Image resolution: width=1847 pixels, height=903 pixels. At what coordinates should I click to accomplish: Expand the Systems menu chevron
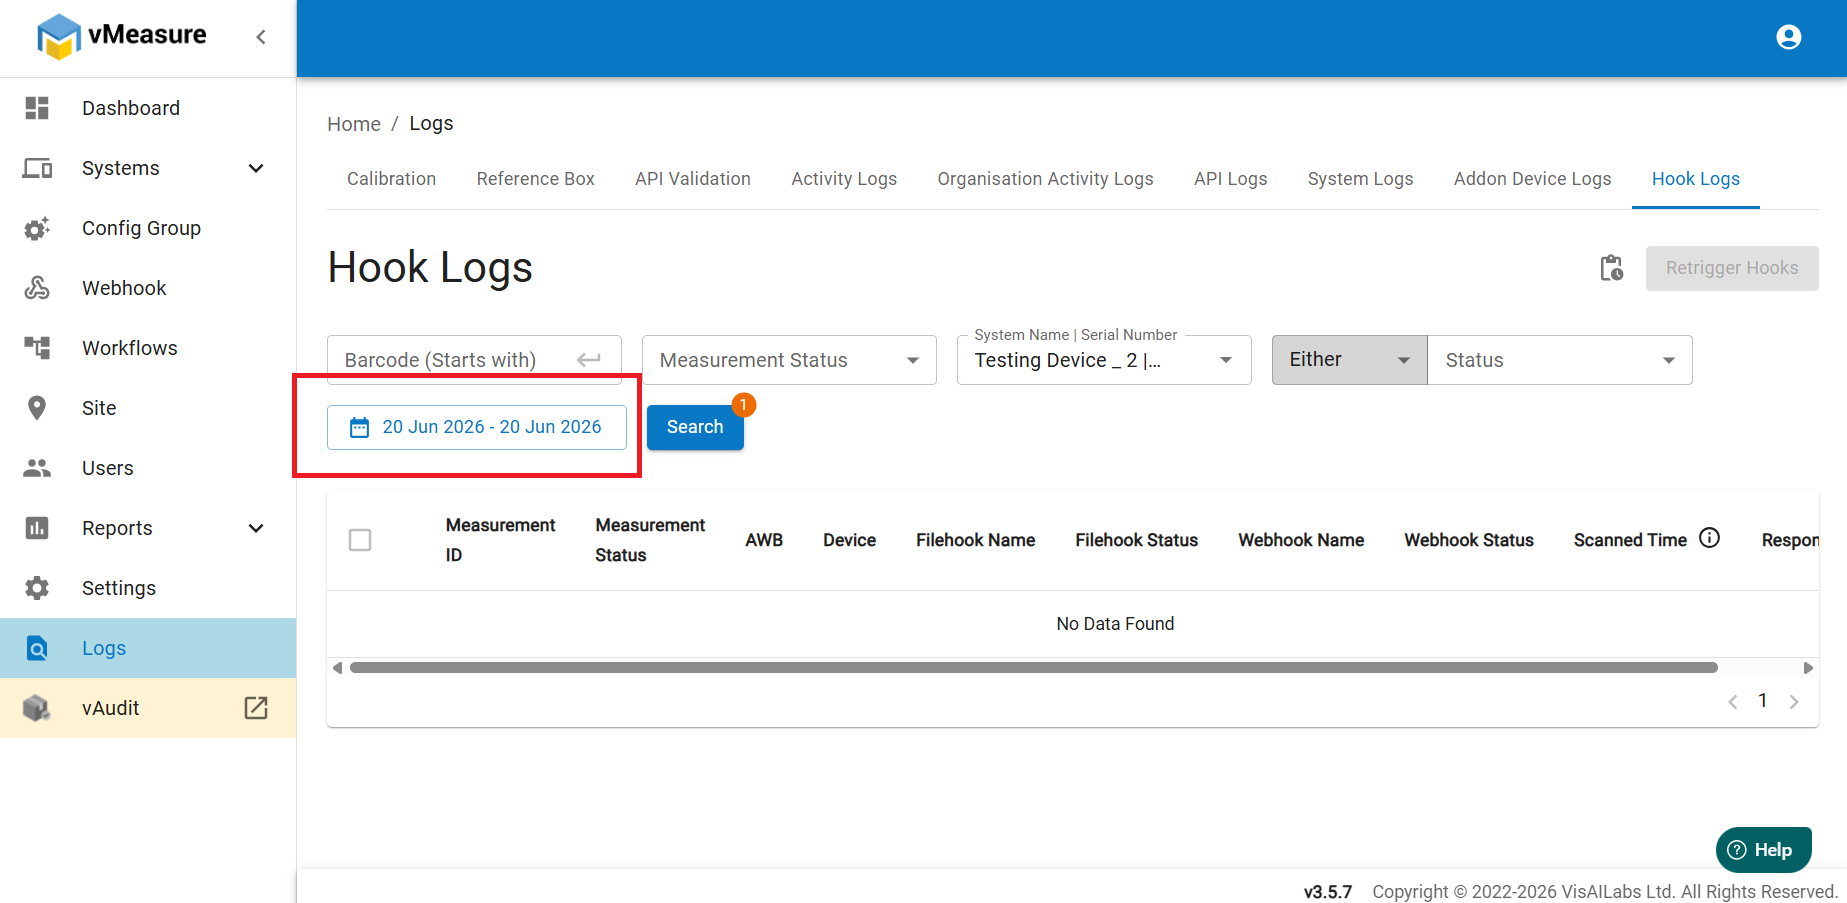coord(256,168)
